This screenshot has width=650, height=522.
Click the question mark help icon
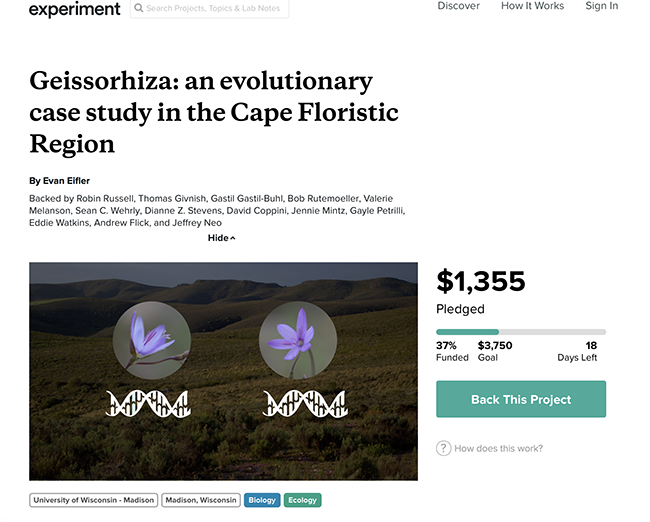point(443,448)
